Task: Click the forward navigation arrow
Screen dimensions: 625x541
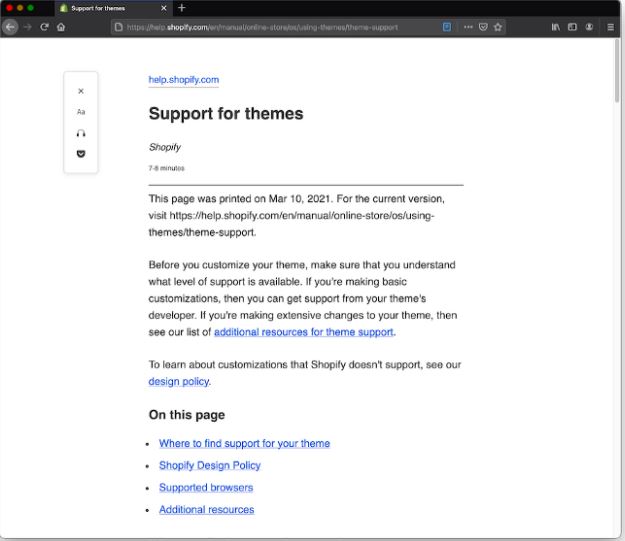Action: click(28, 27)
